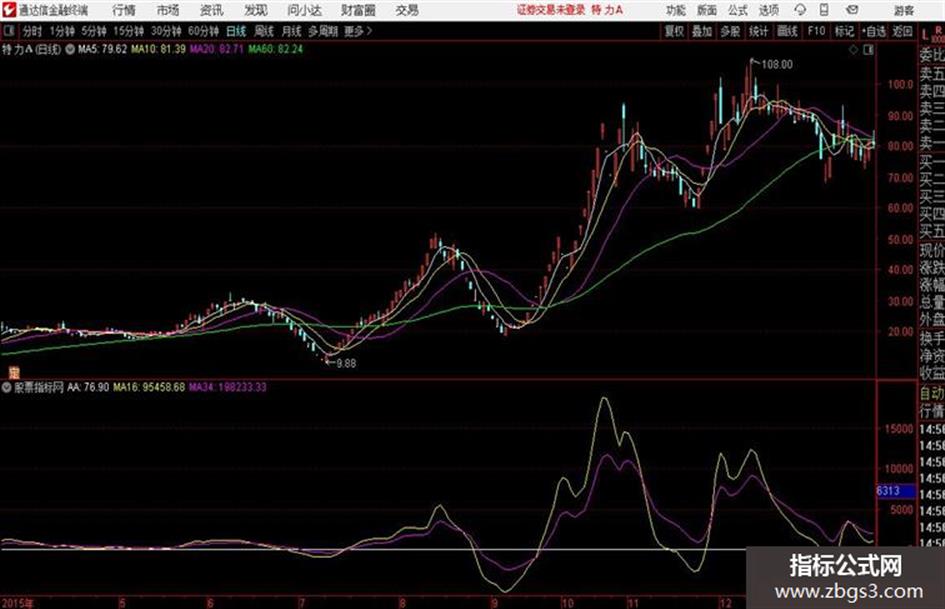
Task: Open the 资讯 menu
Action: pos(212,10)
